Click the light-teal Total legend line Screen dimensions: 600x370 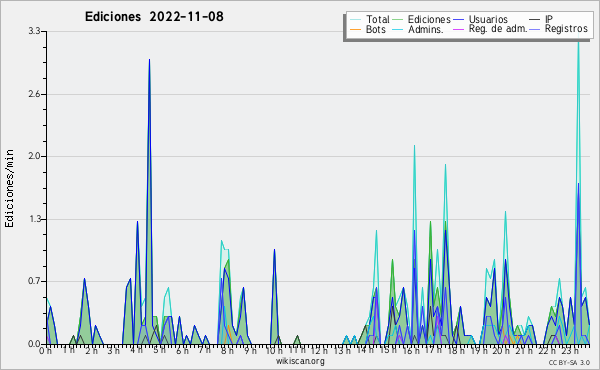coord(355,20)
